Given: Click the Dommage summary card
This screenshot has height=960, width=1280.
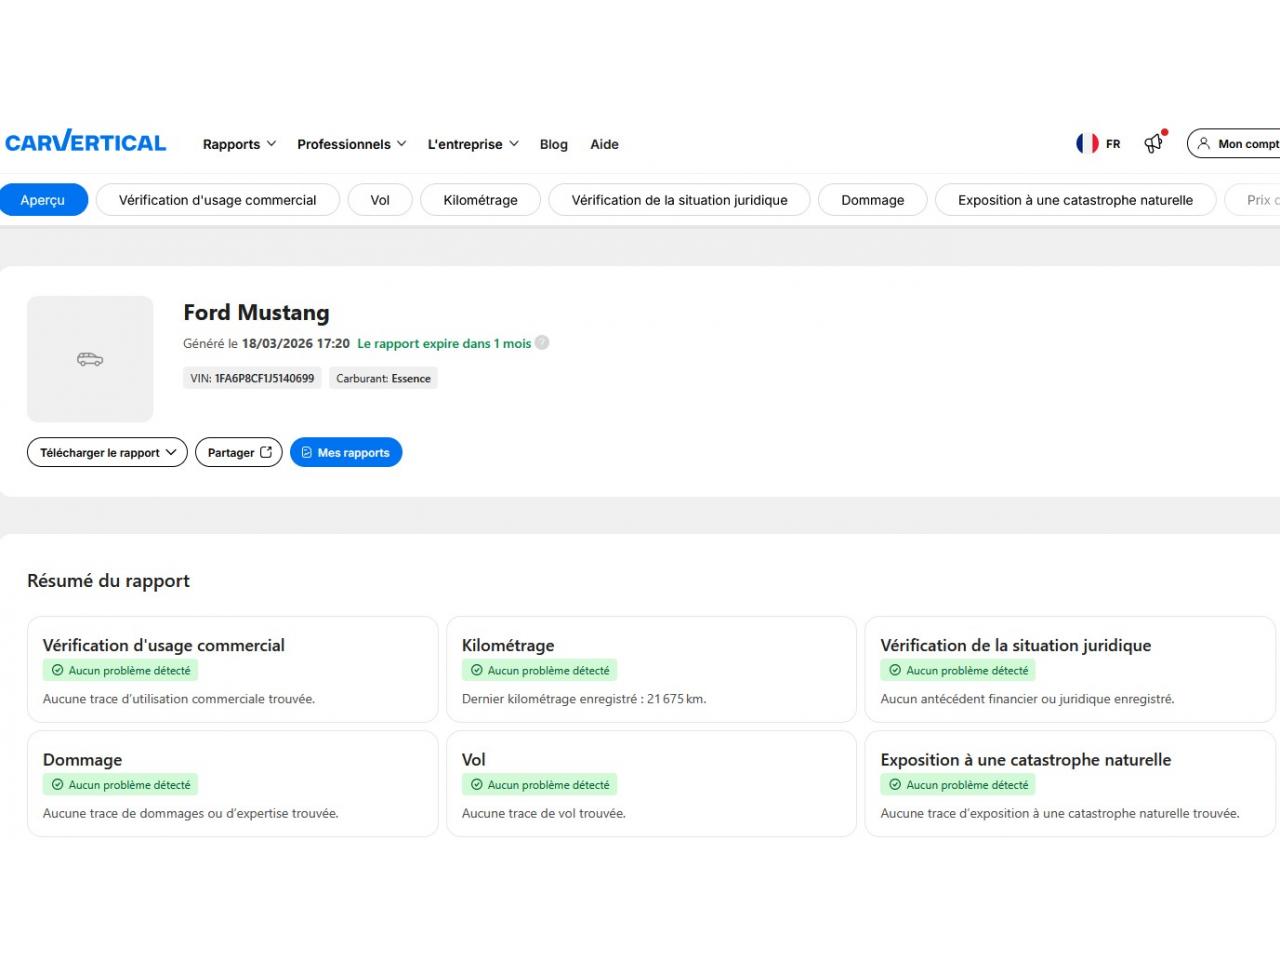Looking at the screenshot, I should [232, 783].
